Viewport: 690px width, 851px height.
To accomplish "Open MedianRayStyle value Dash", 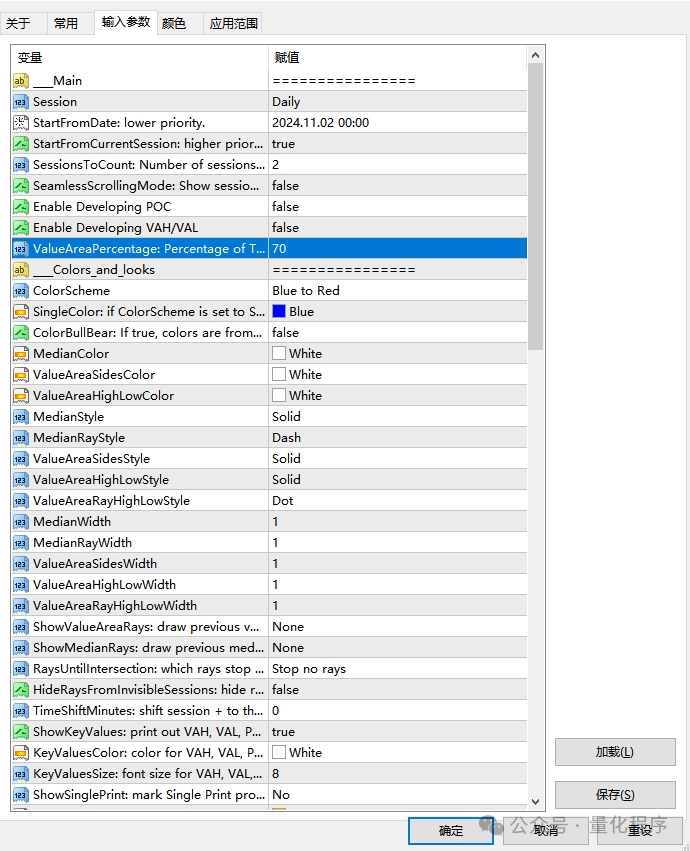I will [x=397, y=438].
